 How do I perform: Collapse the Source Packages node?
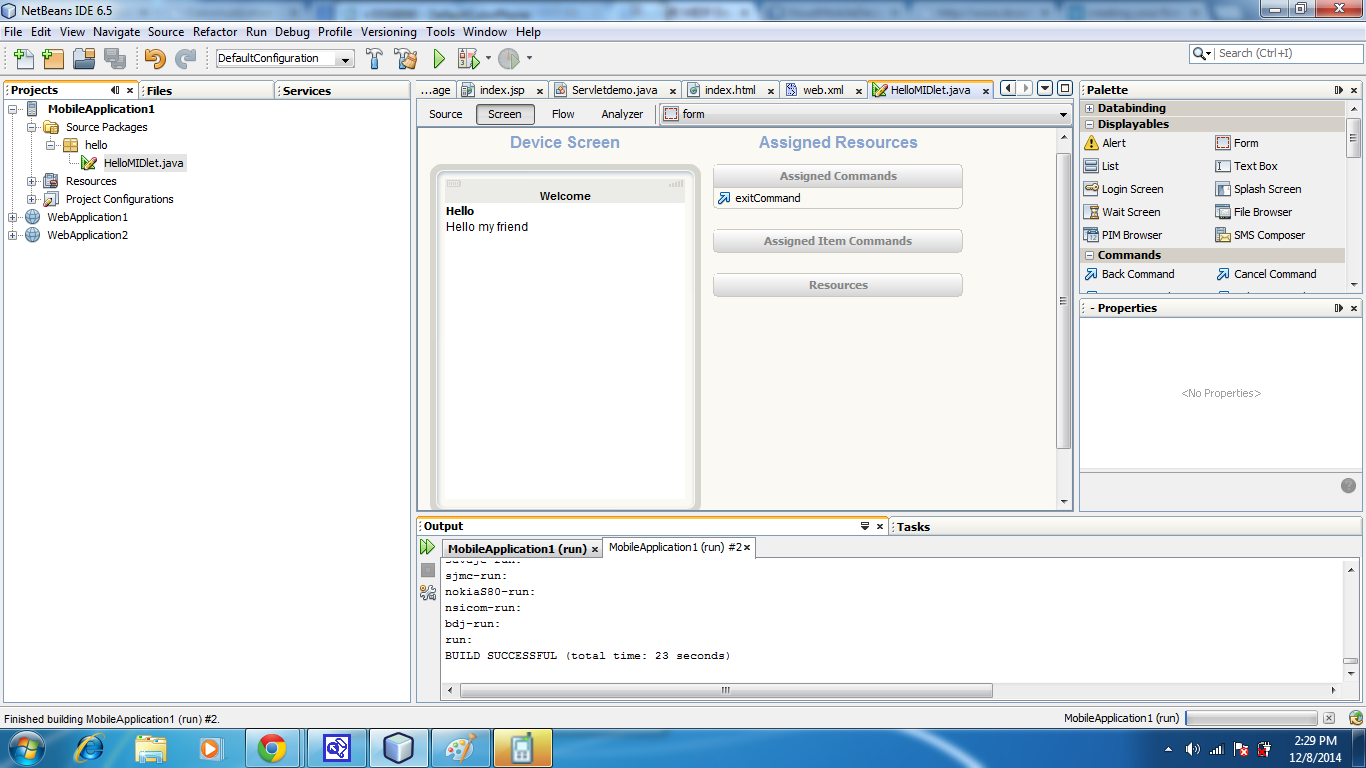[32, 127]
